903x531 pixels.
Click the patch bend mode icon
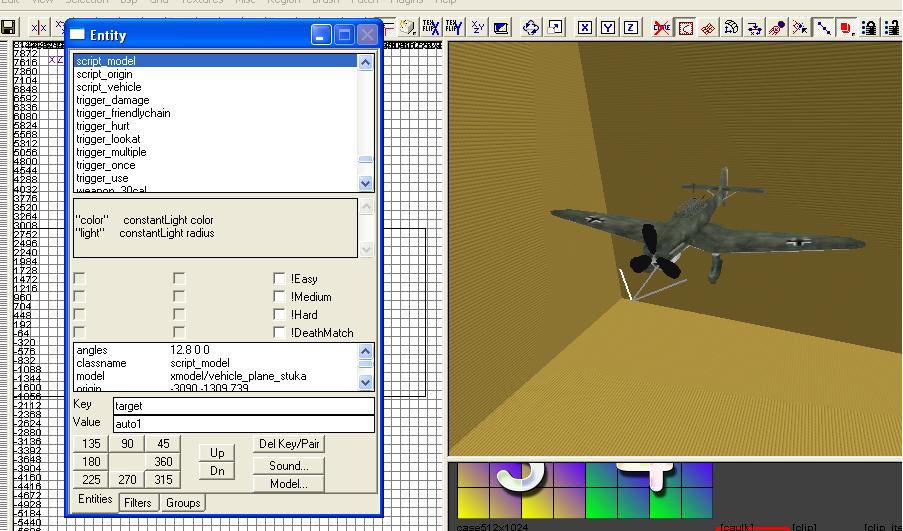[x=731, y=27]
